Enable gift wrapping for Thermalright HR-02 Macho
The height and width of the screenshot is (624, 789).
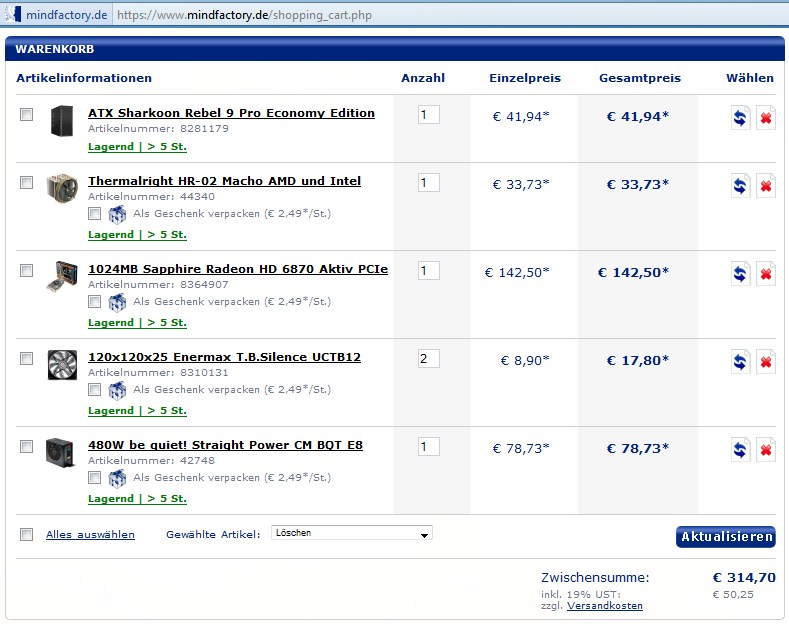click(94, 213)
